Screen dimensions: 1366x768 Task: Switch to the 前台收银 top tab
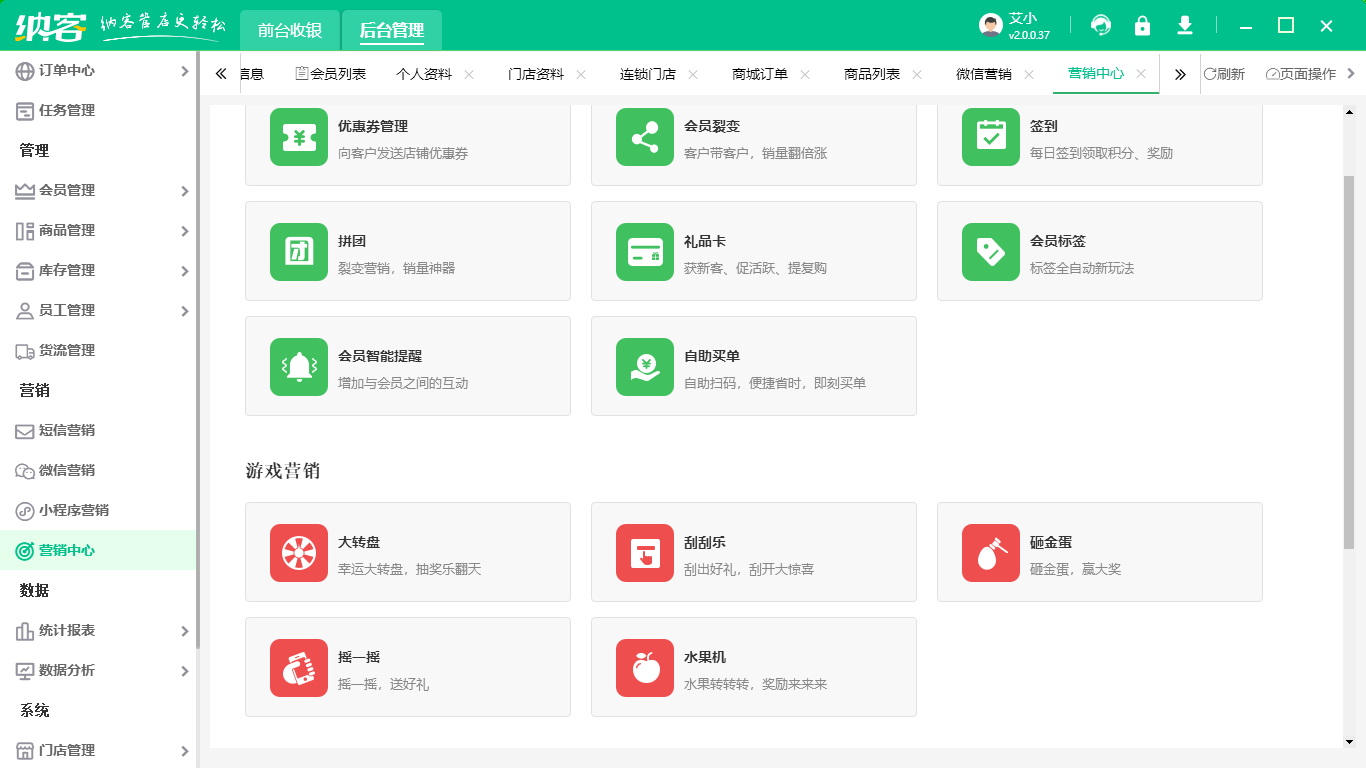click(290, 30)
